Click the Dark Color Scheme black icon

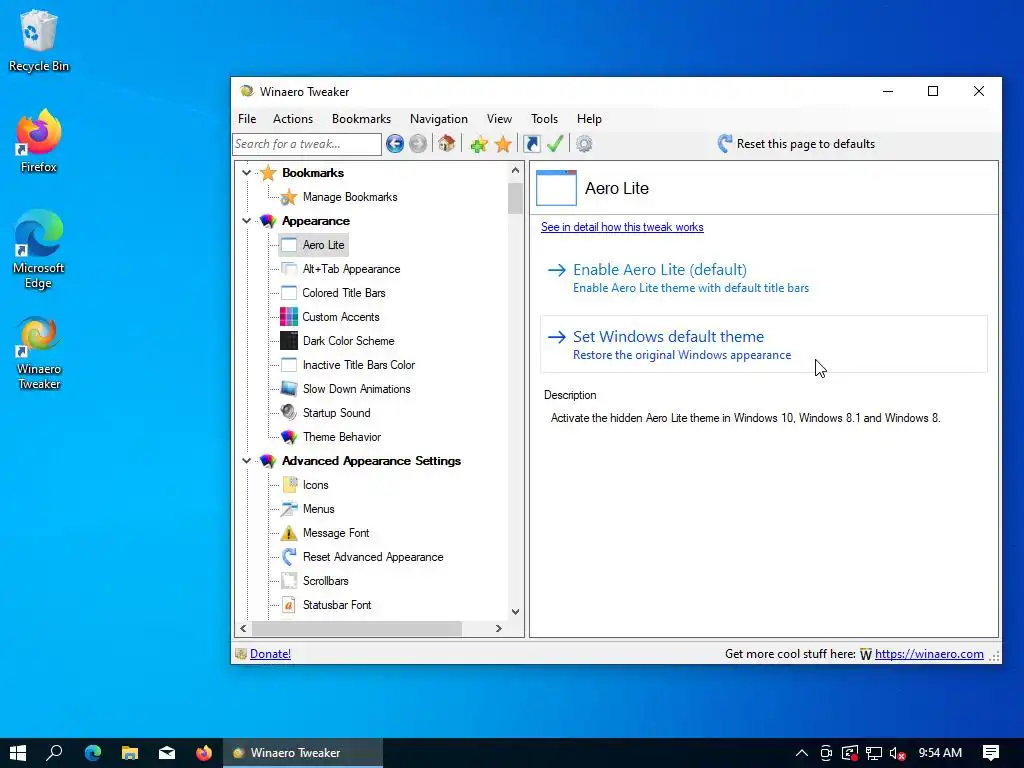click(289, 341)
